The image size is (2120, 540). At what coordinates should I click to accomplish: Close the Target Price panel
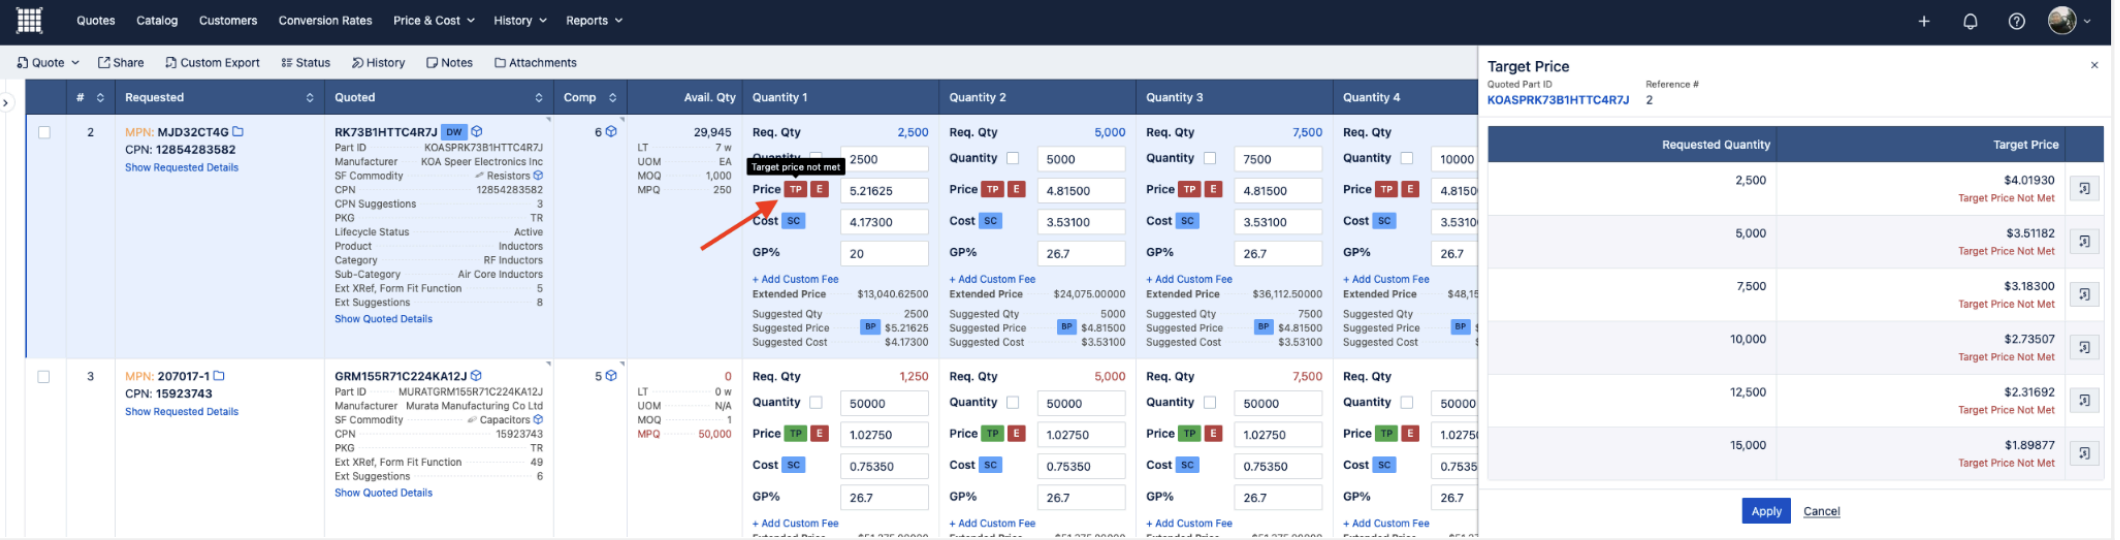[x=2094, y=65]
